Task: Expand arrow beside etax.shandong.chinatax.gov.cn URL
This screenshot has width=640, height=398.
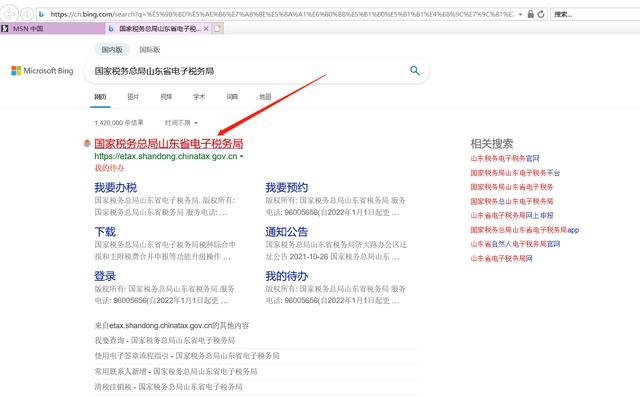Action: point(242,156)
